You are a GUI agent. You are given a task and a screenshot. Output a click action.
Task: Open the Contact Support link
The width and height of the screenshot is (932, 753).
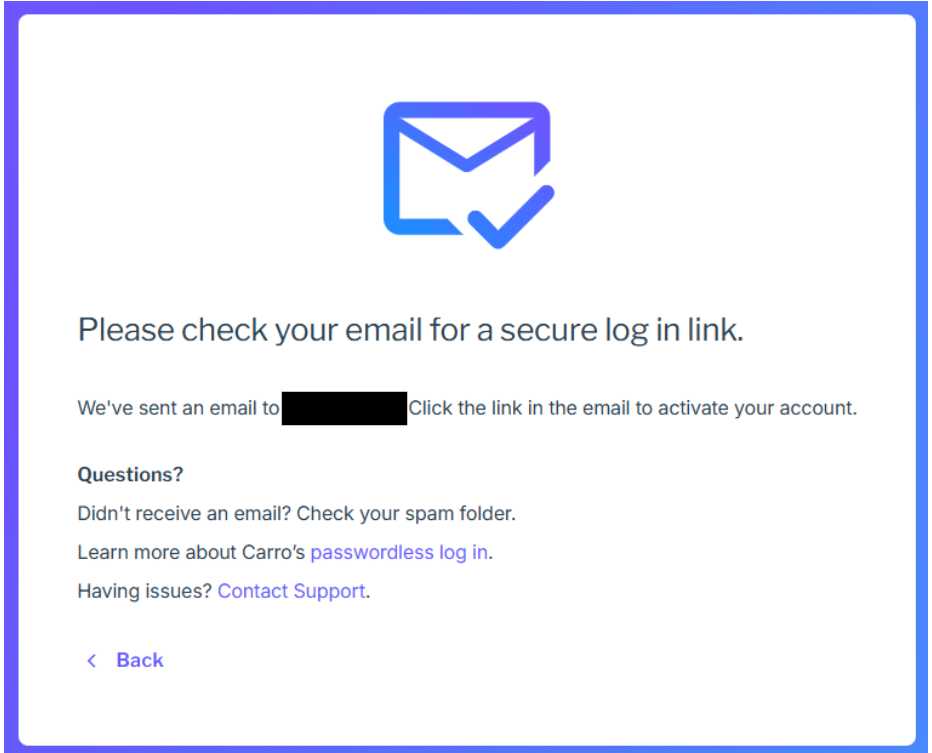coord(291,591)
